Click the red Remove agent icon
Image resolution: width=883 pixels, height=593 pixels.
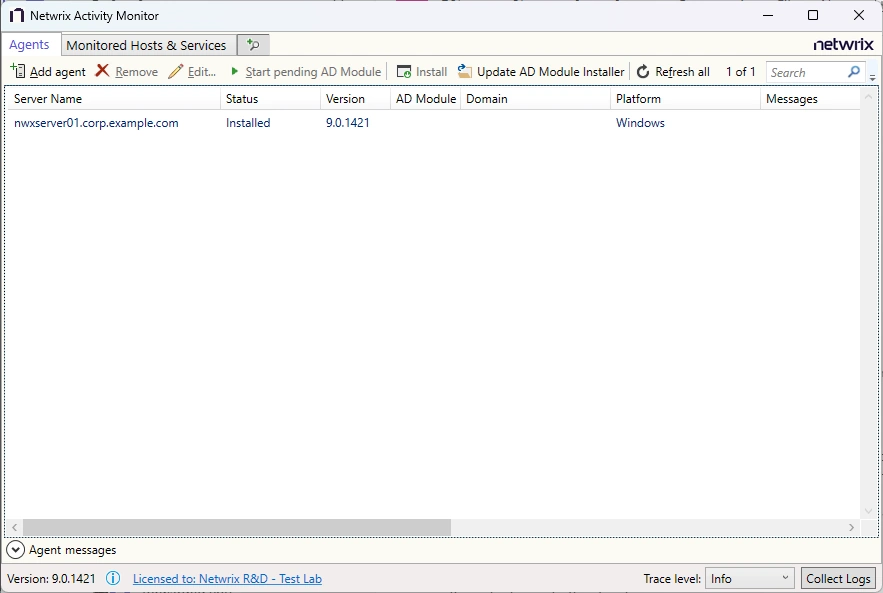(x=102, y=71)
